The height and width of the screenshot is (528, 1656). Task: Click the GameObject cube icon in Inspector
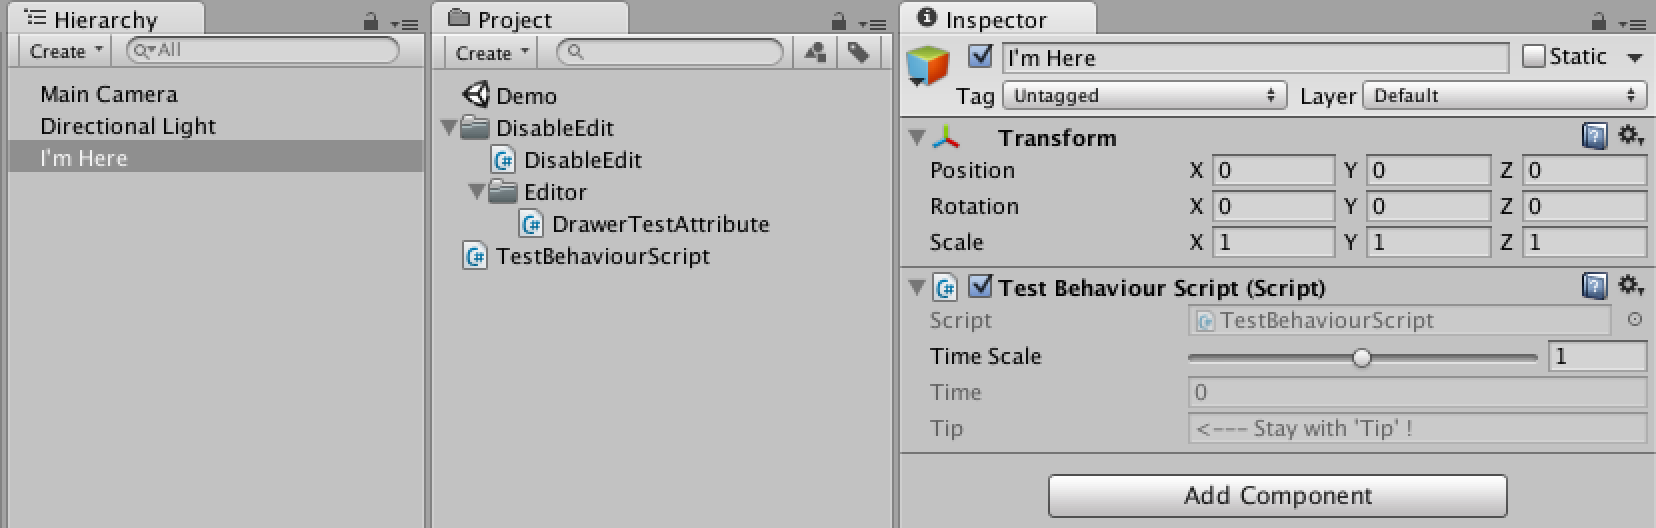coord(928,67)
